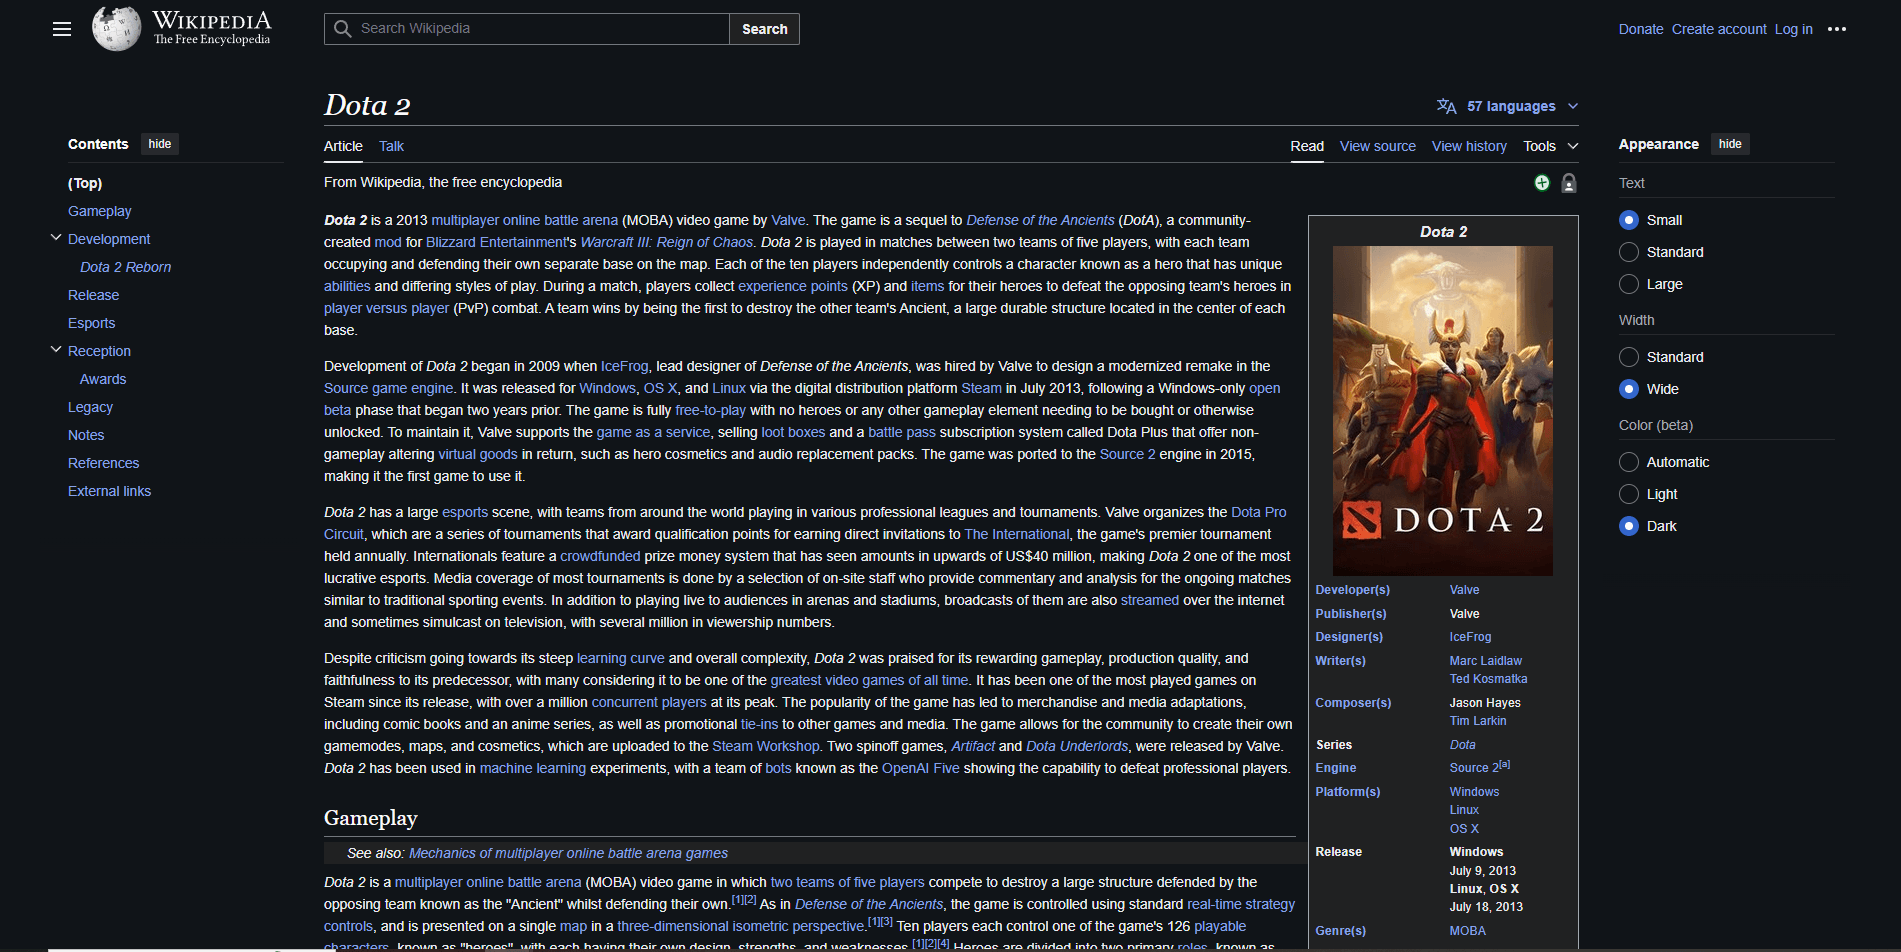
Task: Select Standard text size option
Action: tap(1629, 252)
